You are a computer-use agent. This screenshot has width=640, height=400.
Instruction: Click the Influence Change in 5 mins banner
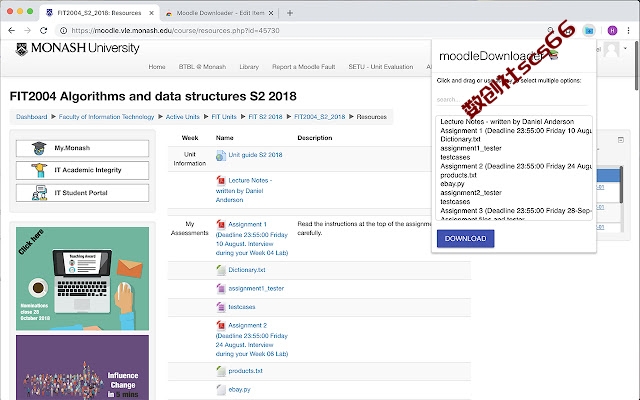82,367
